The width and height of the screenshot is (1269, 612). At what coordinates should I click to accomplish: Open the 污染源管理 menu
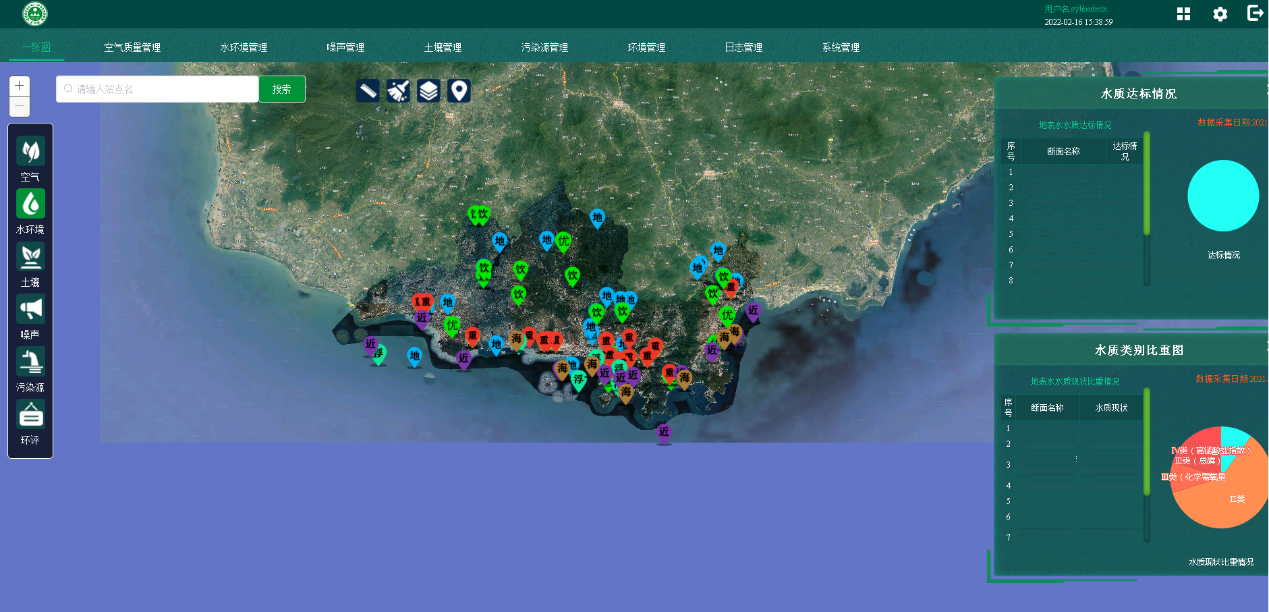pos(544,47)
